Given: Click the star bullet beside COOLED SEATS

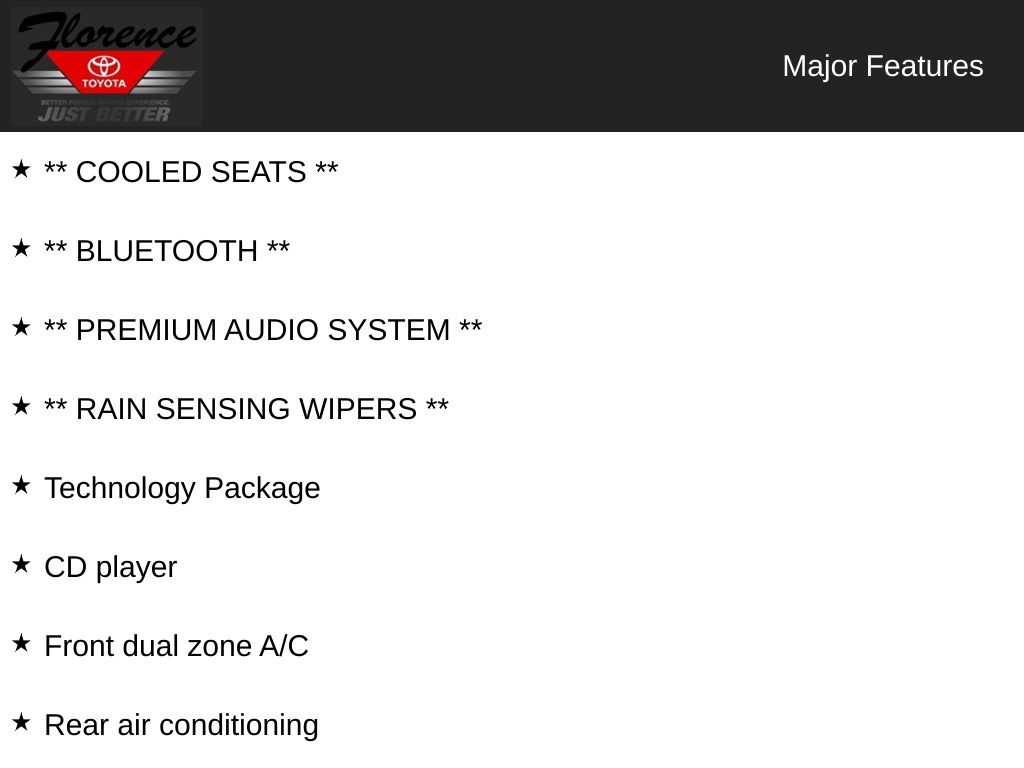Looking at the screenshot, I should [x=21, y=170].
